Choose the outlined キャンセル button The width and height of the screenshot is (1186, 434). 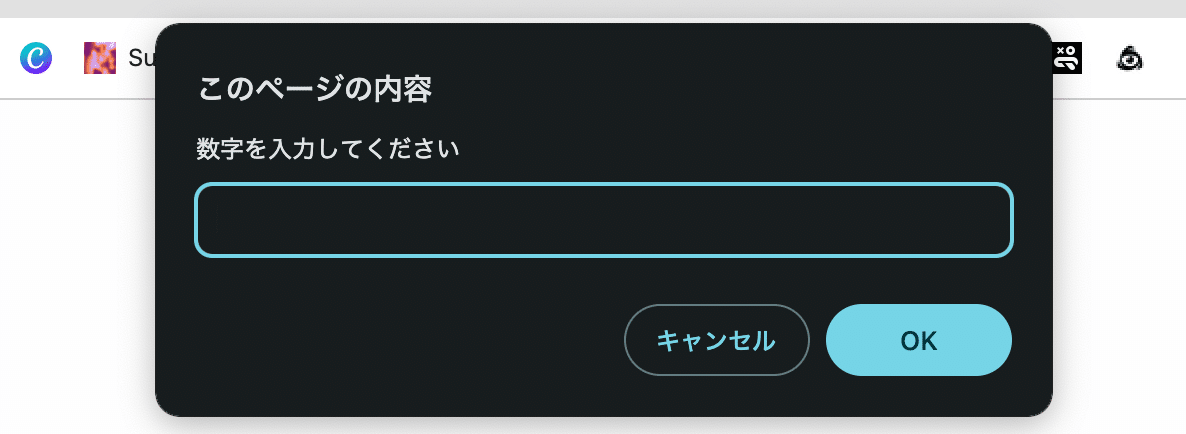click(716, 340)
